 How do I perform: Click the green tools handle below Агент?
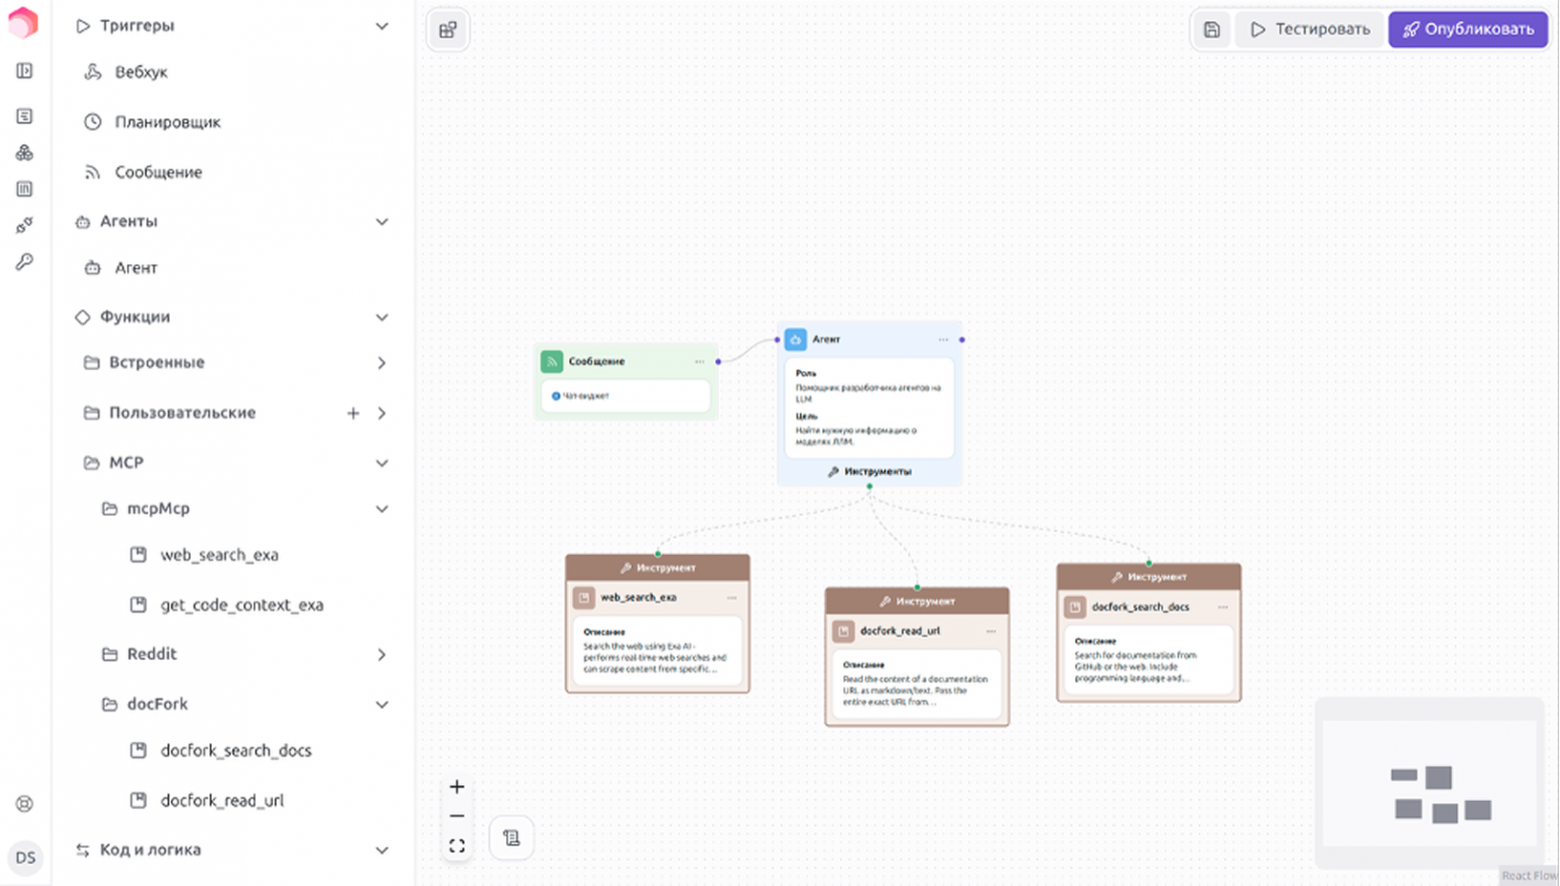tap(870, 487)
